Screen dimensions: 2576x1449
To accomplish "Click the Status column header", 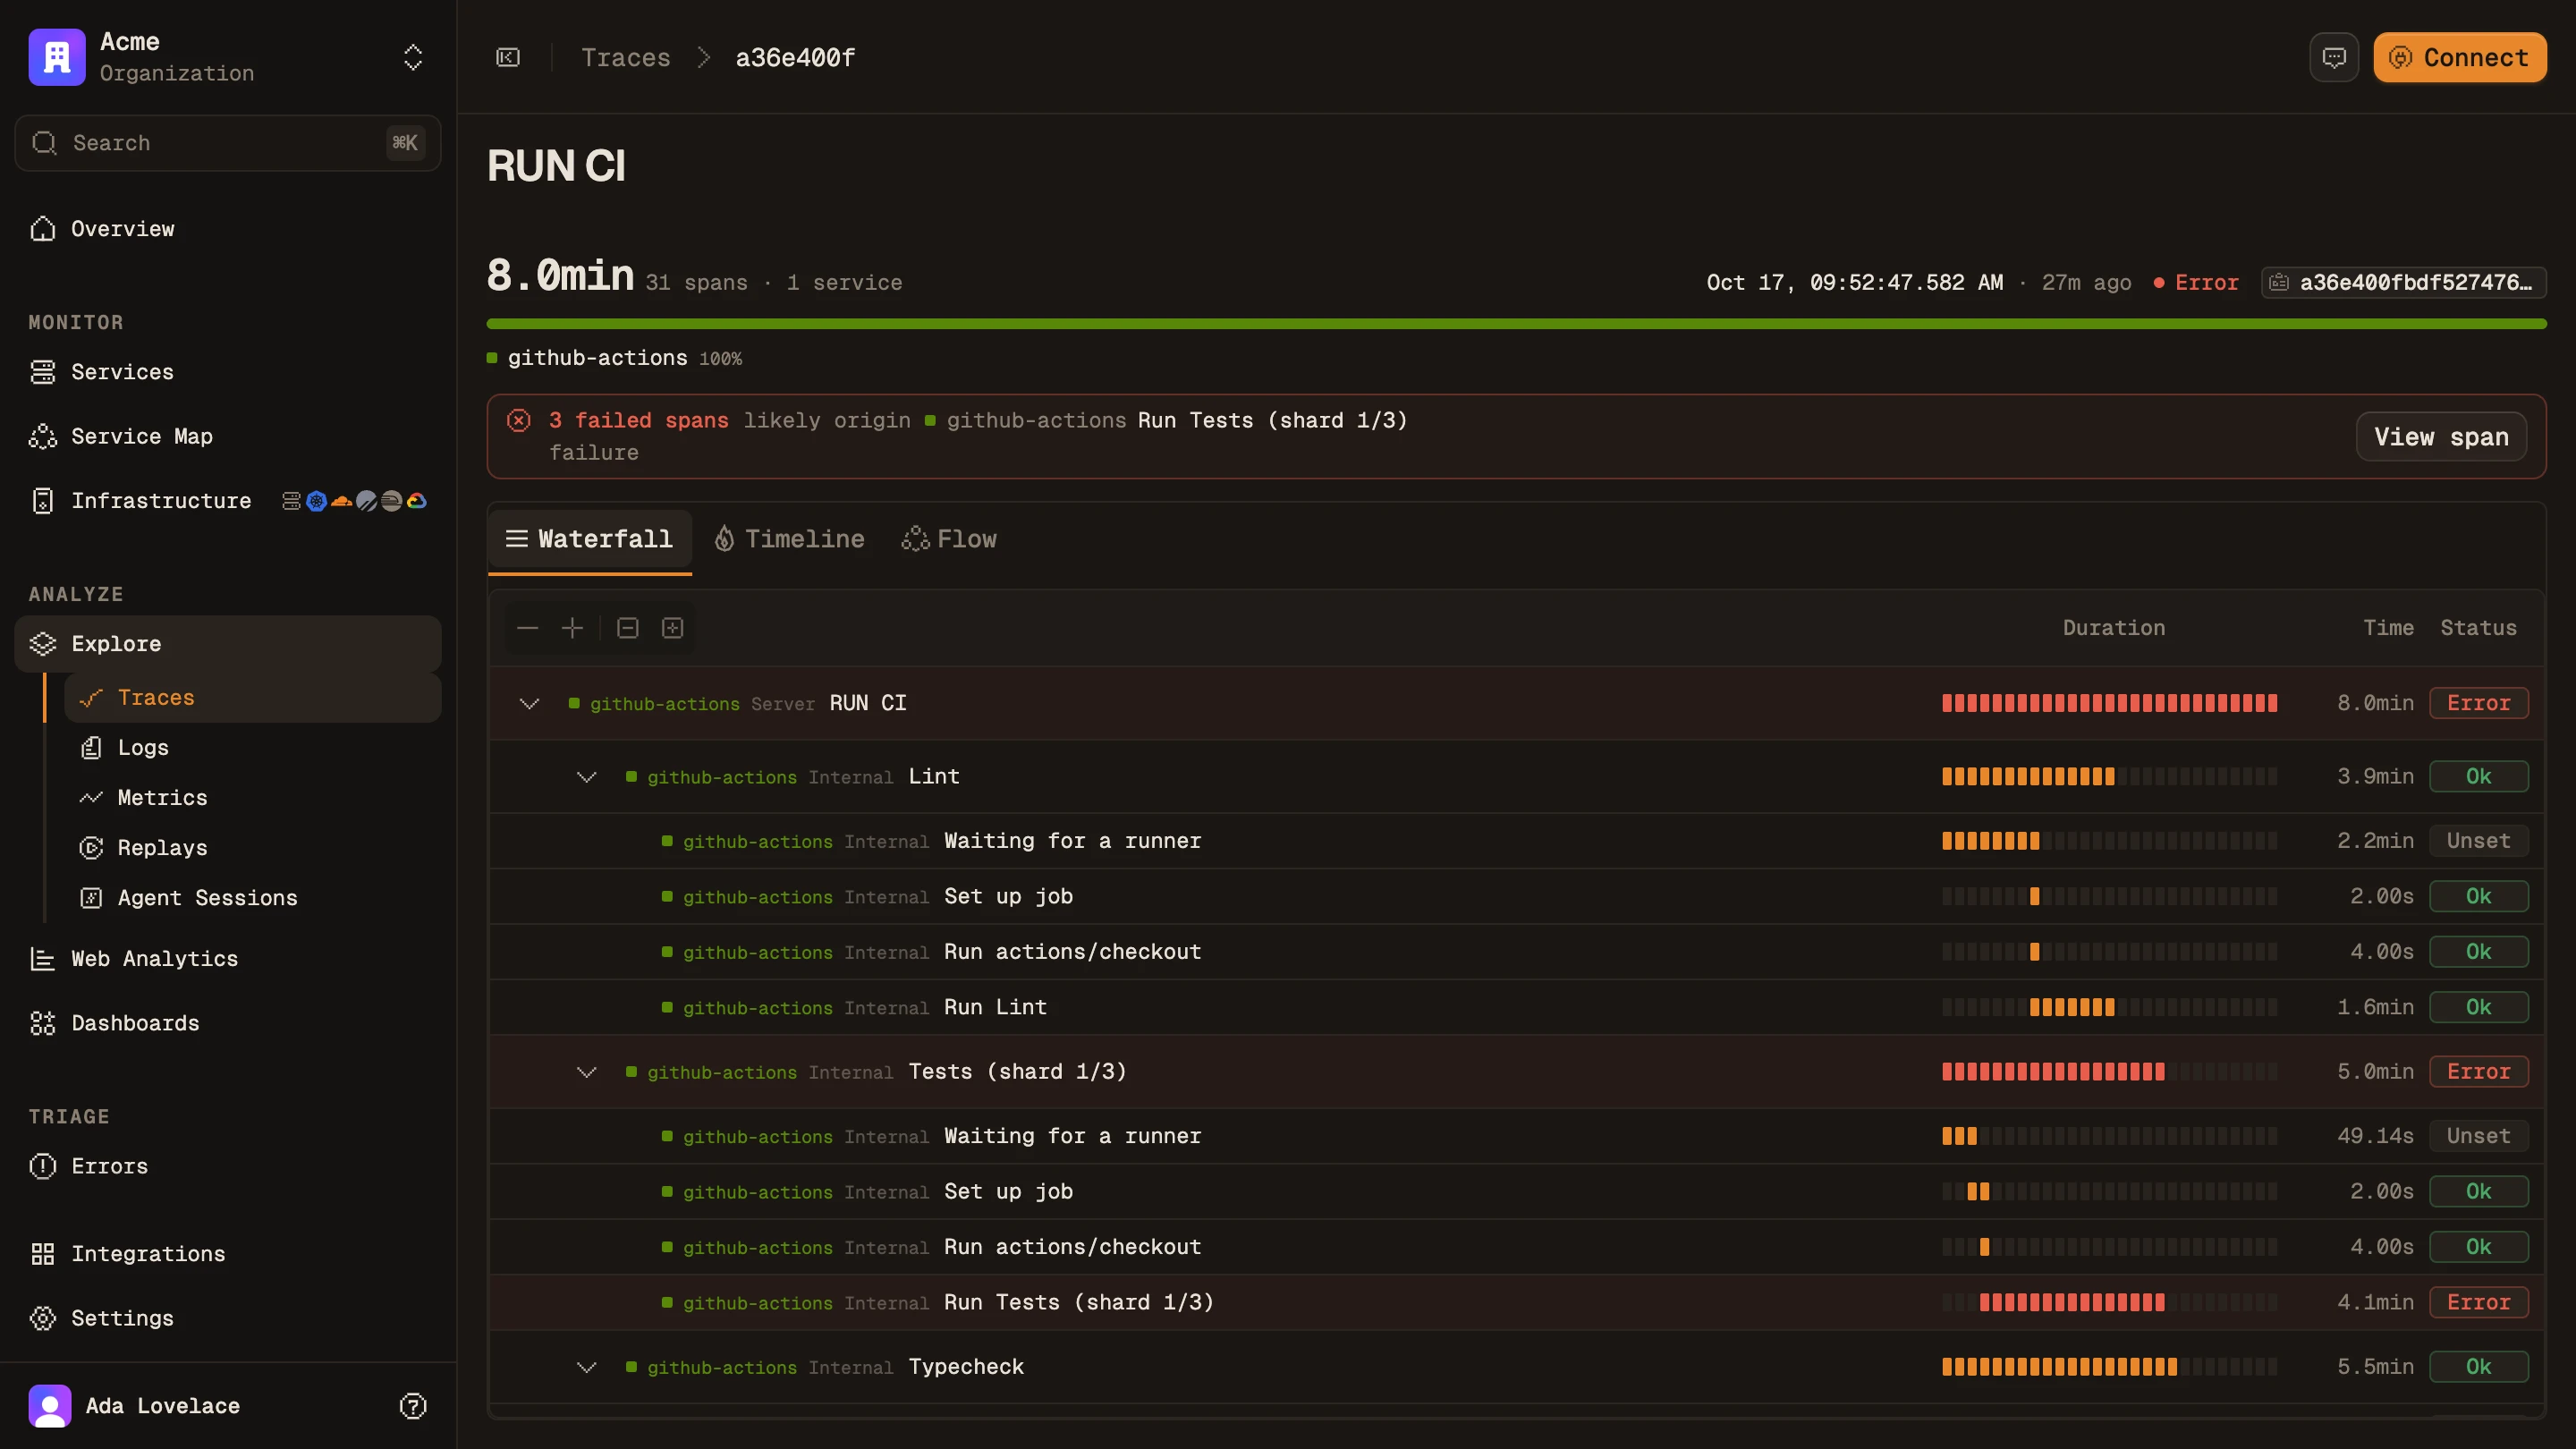I will tap(2478, 628).
